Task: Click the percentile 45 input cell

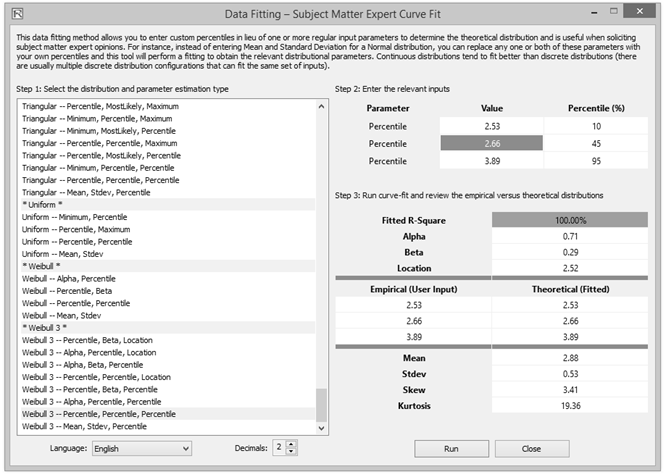Action: (x=596, y=144)
